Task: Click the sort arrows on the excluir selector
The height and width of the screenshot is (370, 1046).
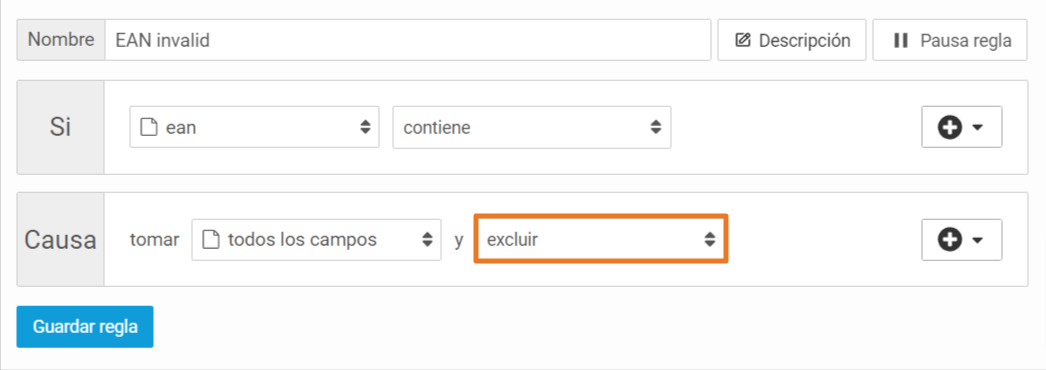Action: pyautogui.click(x=710, y=240)
